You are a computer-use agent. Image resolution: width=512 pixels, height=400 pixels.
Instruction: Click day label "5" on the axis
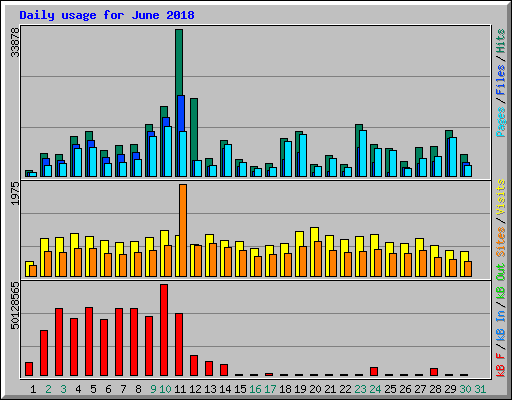point(93,389)
